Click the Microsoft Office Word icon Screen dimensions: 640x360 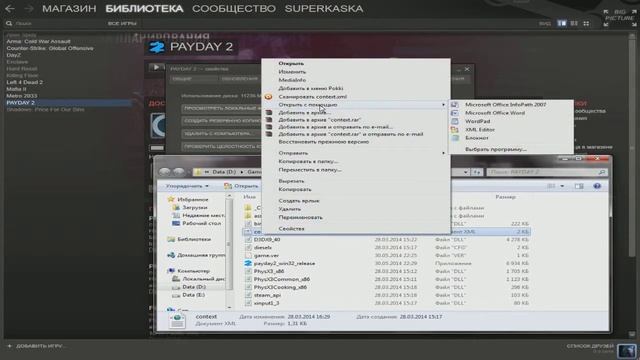click(455, 113)
